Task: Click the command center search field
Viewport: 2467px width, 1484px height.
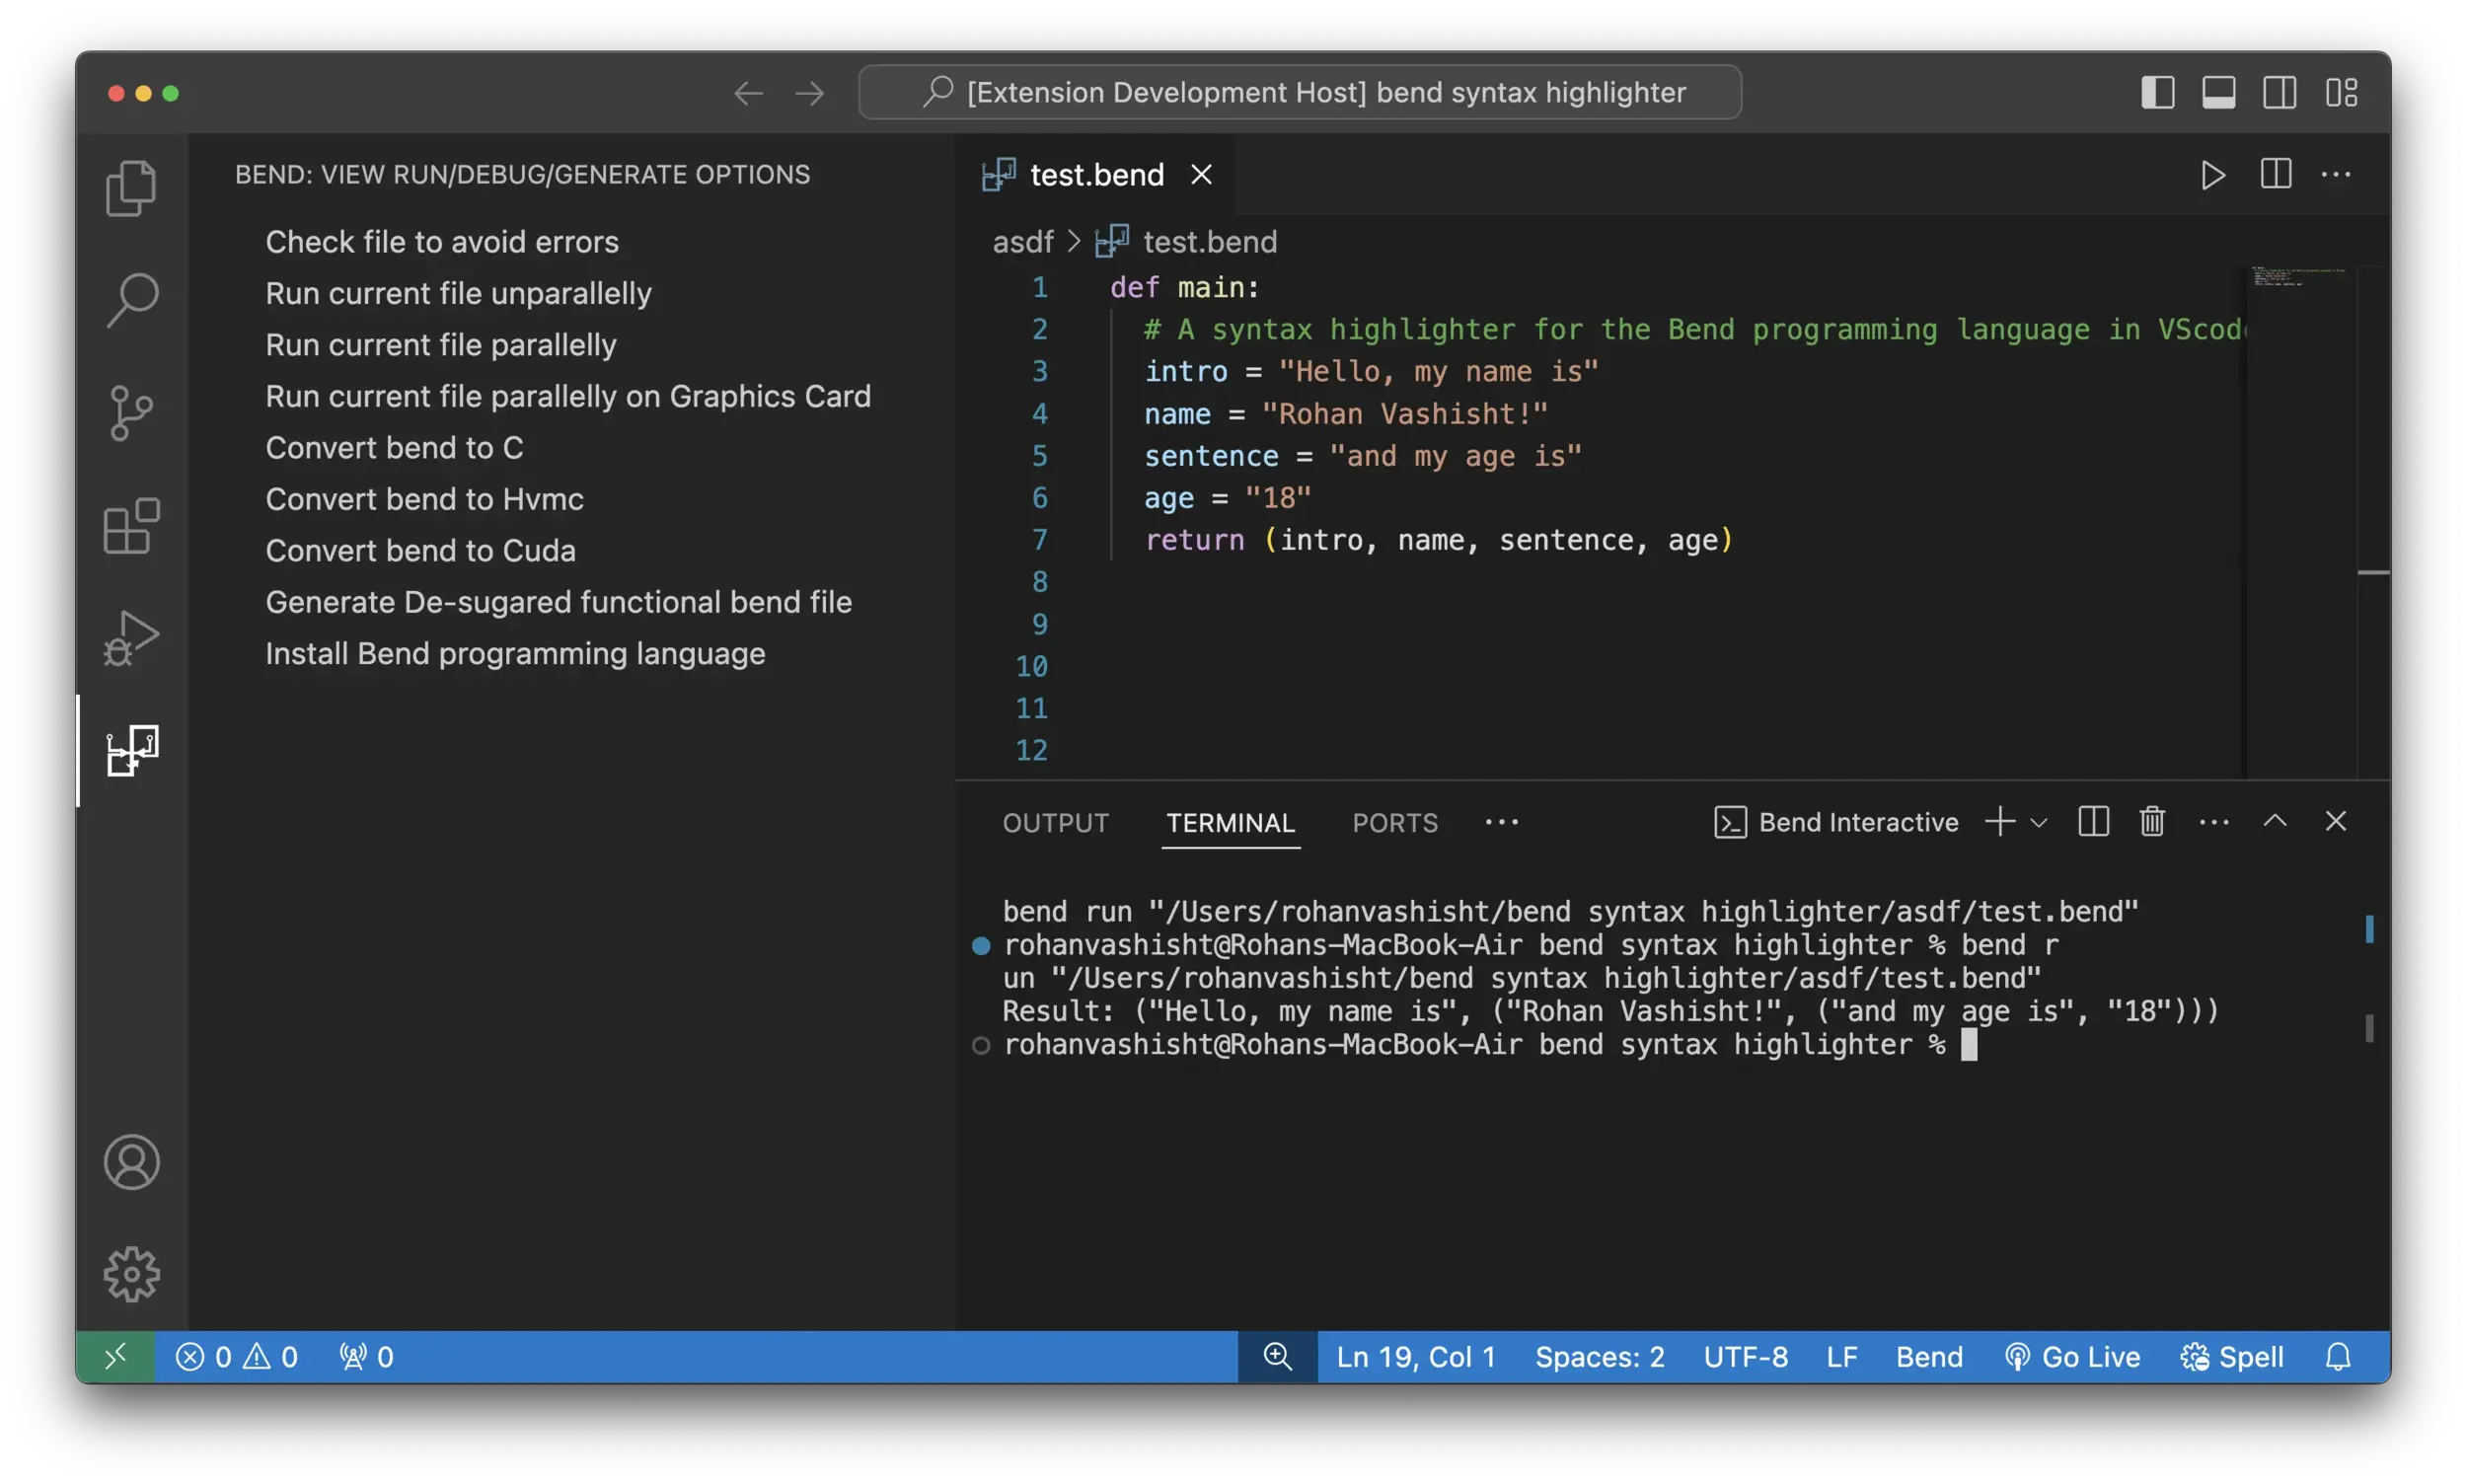Action: pos(1299,93)
